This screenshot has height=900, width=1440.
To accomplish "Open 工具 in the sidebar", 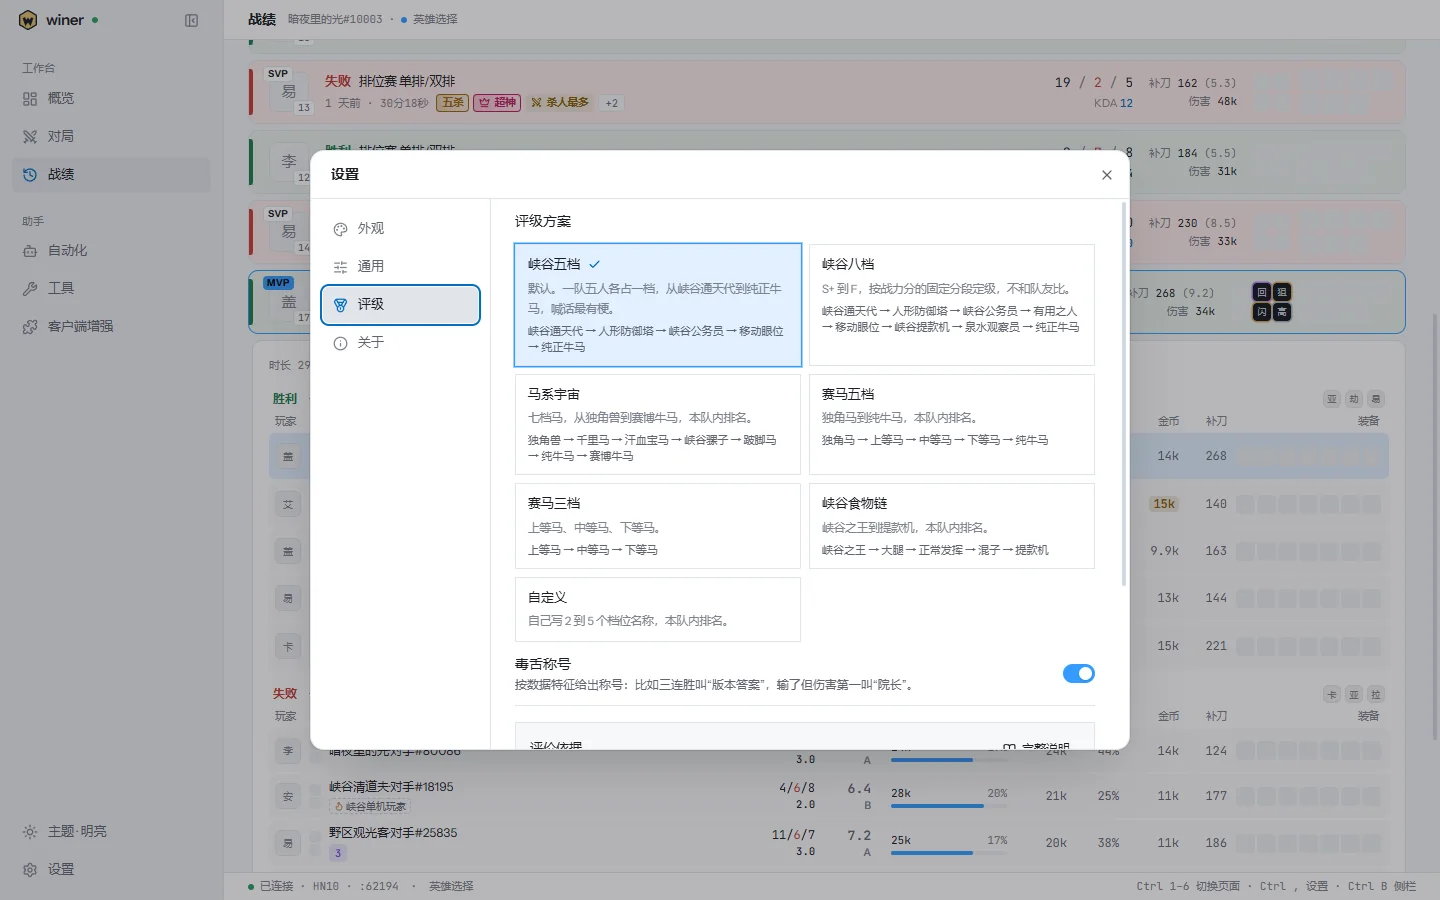I will [112, 289].
